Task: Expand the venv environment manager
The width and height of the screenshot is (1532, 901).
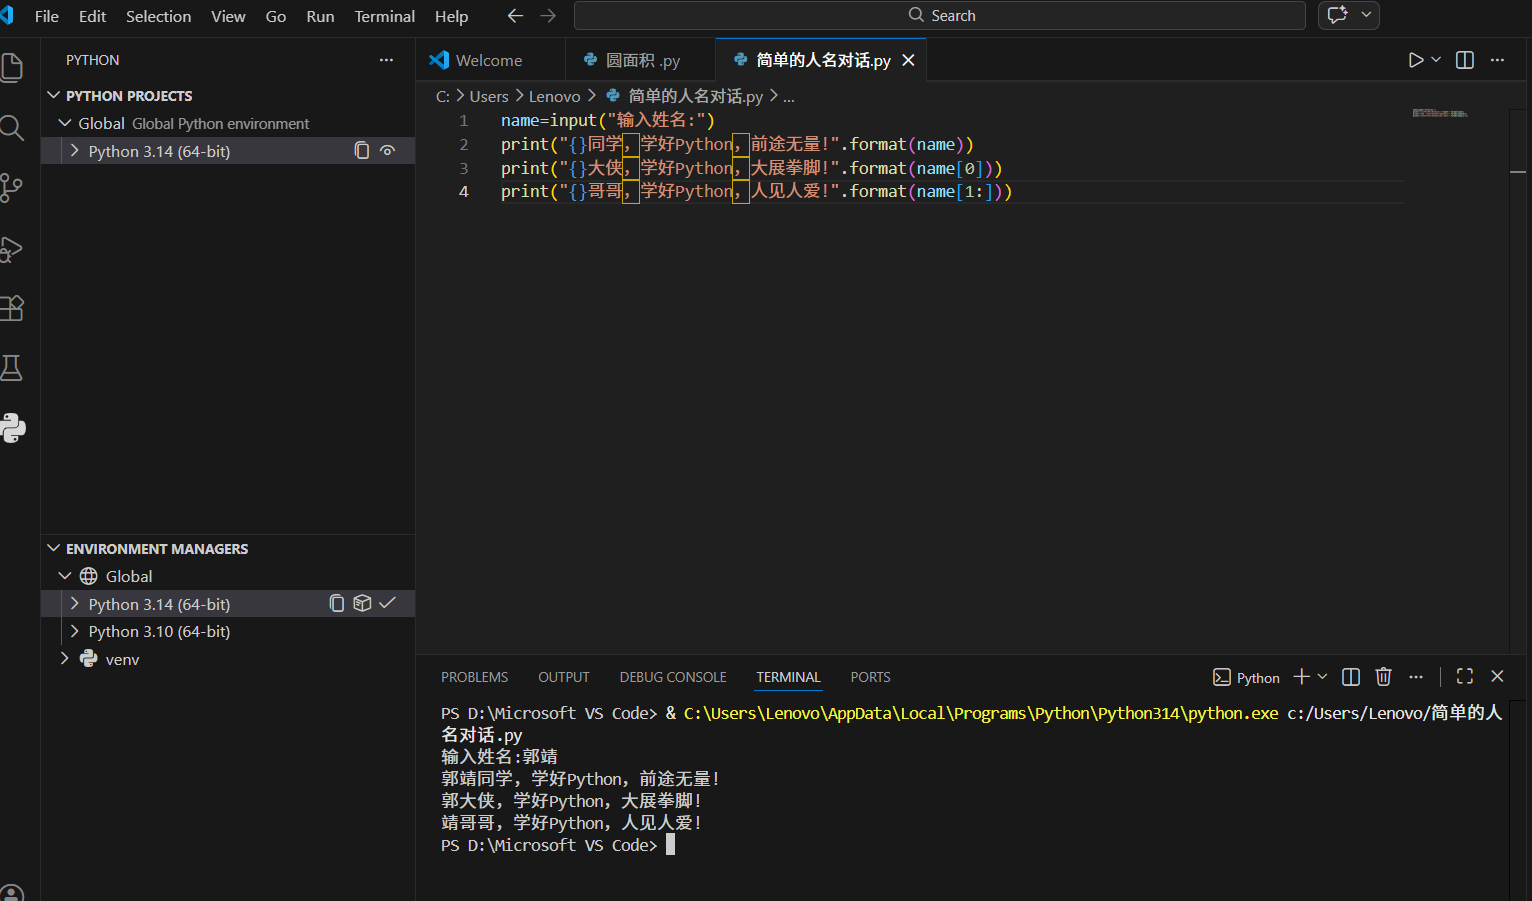Action: click(65, 658)
